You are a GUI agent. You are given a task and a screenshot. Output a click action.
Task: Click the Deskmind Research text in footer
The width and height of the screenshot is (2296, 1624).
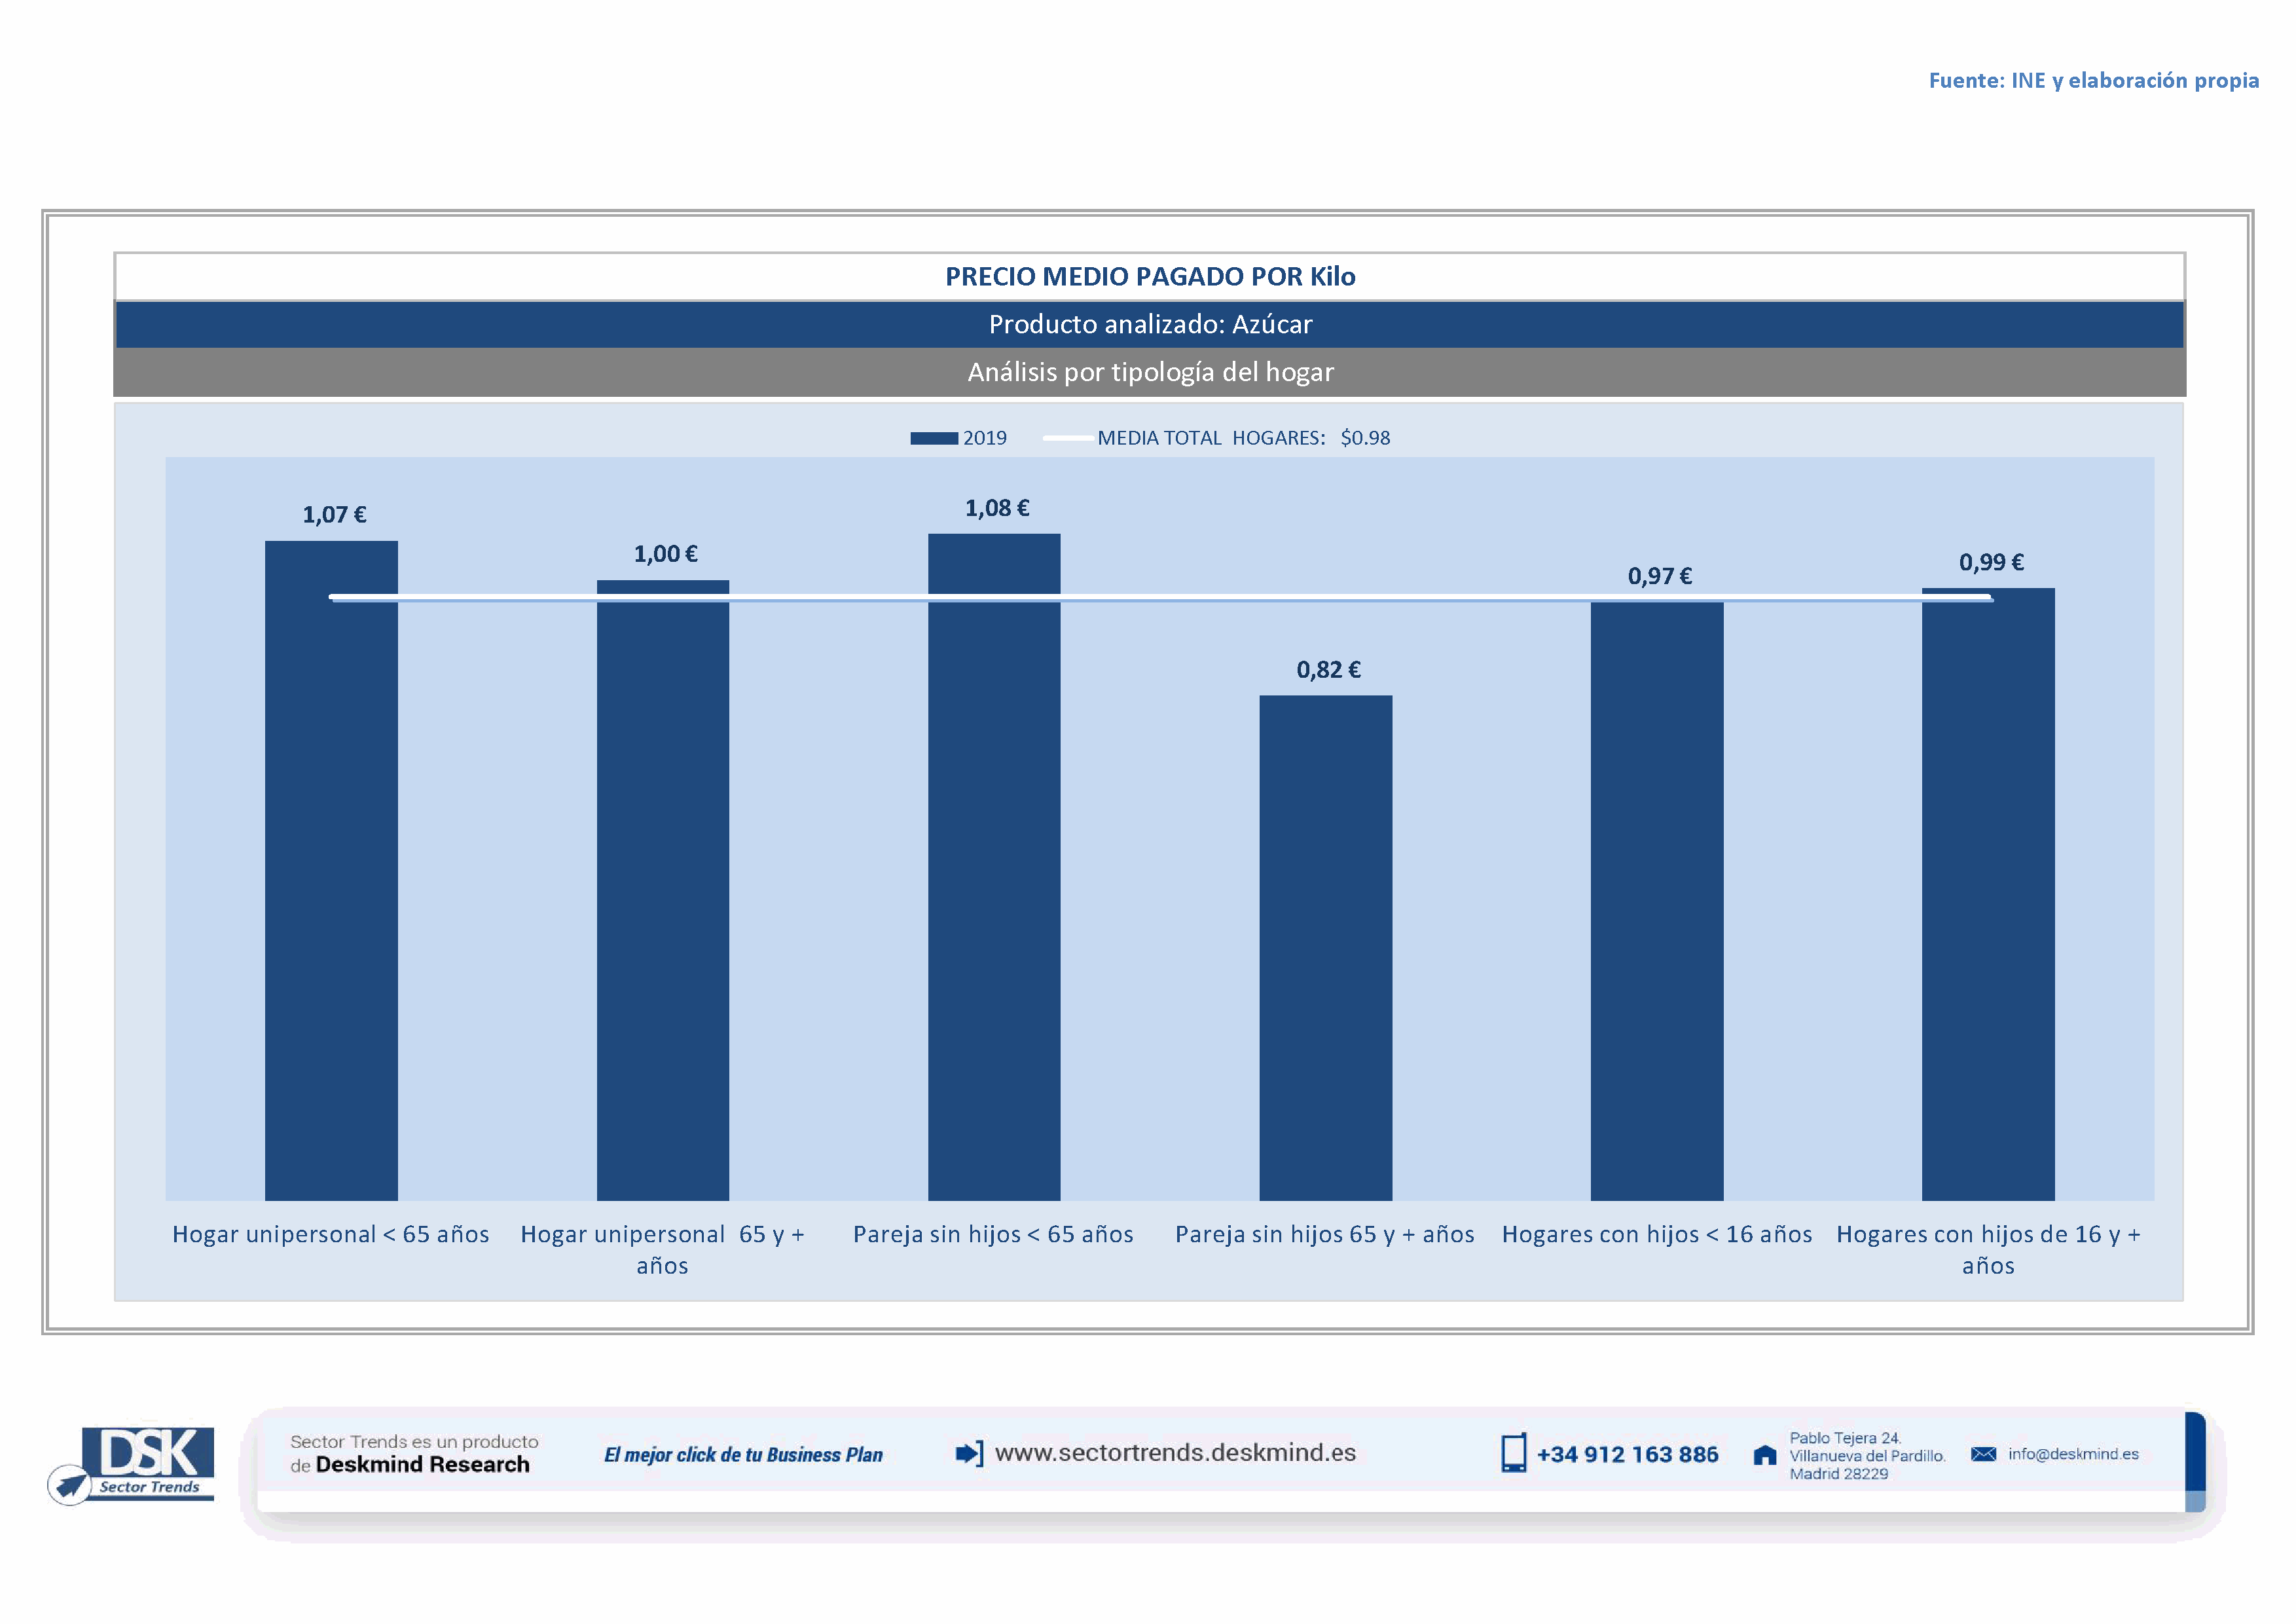[422, 1465]
